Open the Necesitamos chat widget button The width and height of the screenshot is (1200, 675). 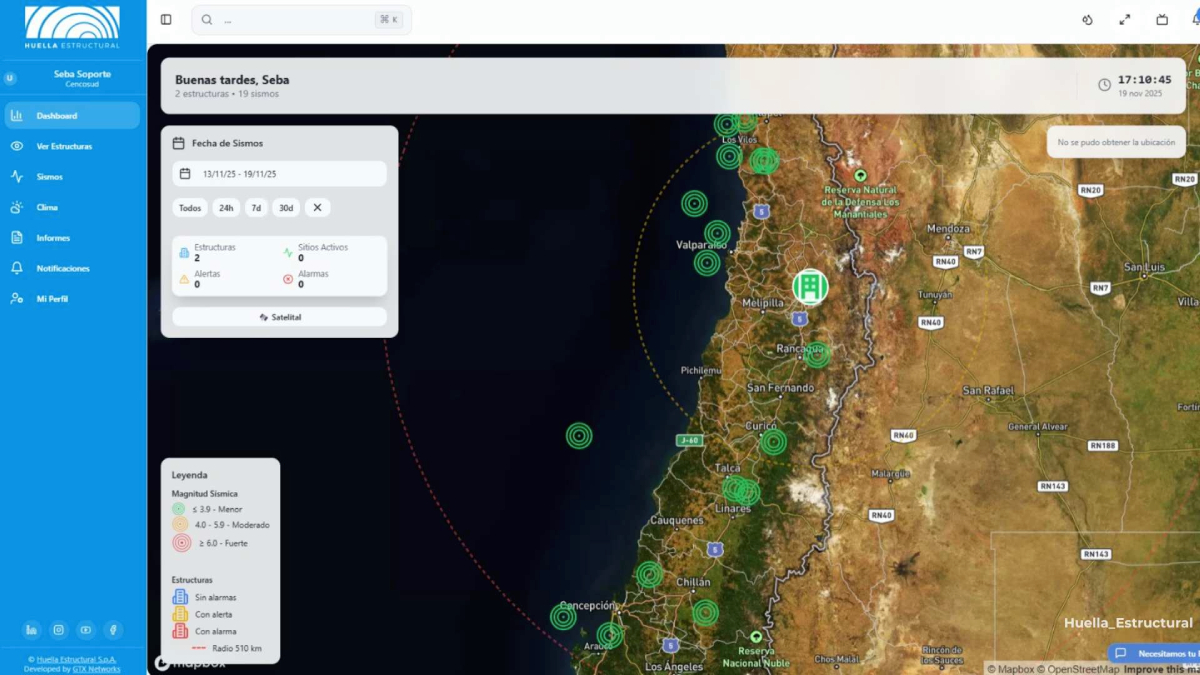pyautogui.click(x=1154, y=653)
